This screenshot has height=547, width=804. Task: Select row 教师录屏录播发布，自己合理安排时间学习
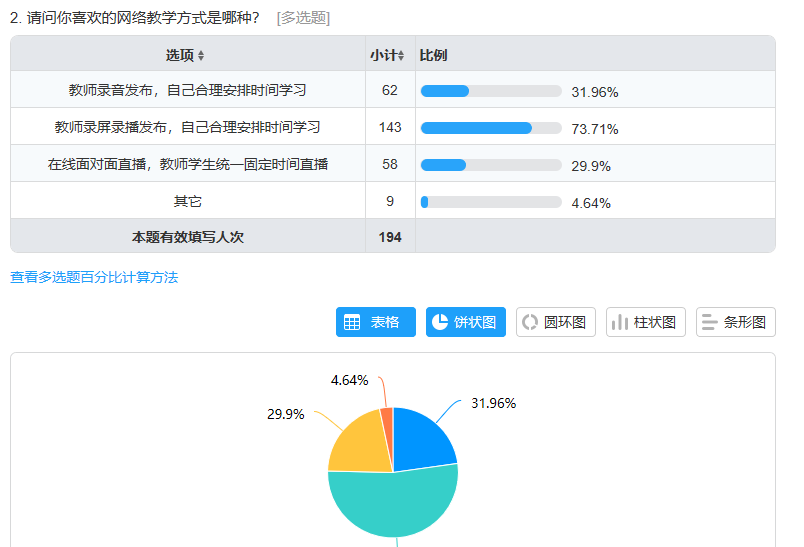pyautogui.click(x=393, y=127)
